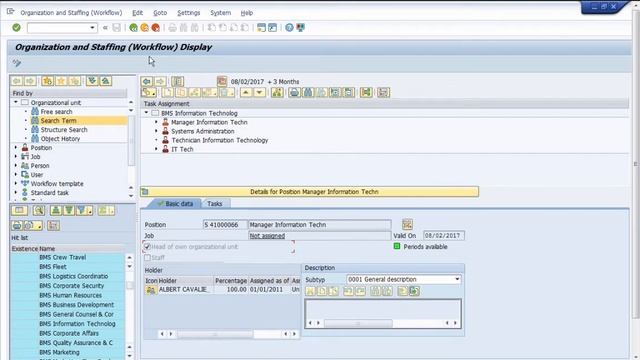This screenshot has width=640, height=360.
Task: Expand Manager Information Techn position
Action: coord(156,122)
